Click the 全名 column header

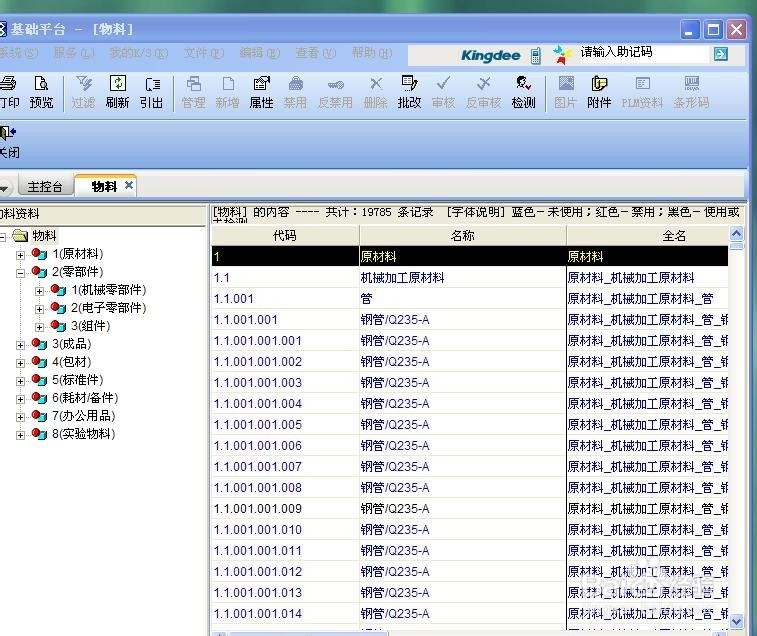click(647, 236)
